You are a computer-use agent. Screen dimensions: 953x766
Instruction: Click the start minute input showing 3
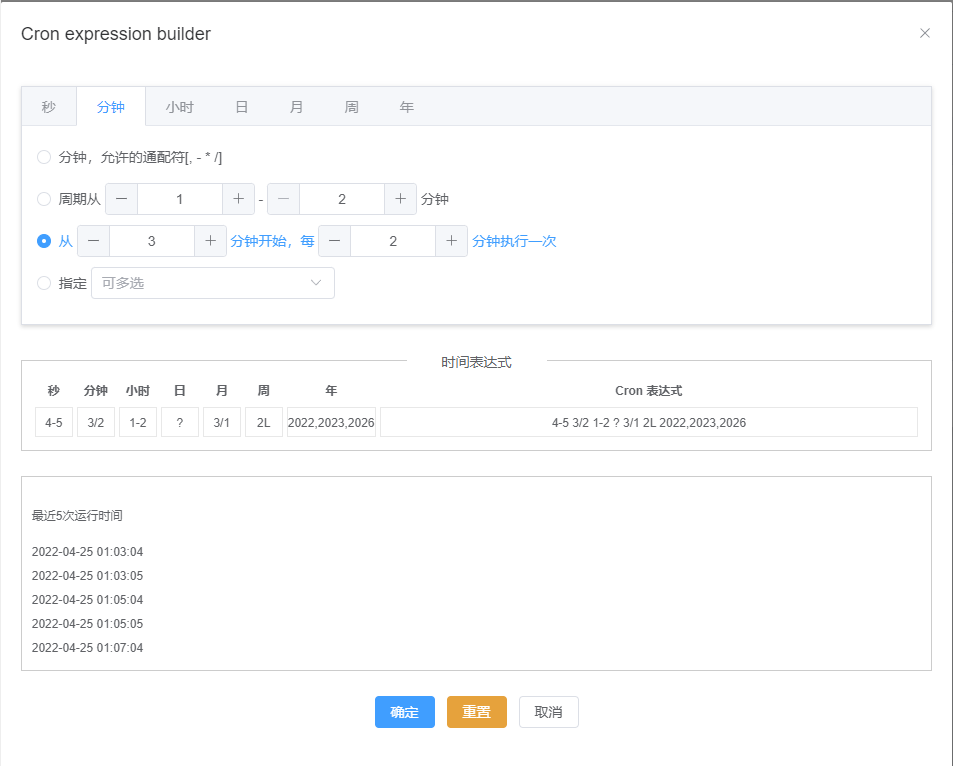pos(152,241)
